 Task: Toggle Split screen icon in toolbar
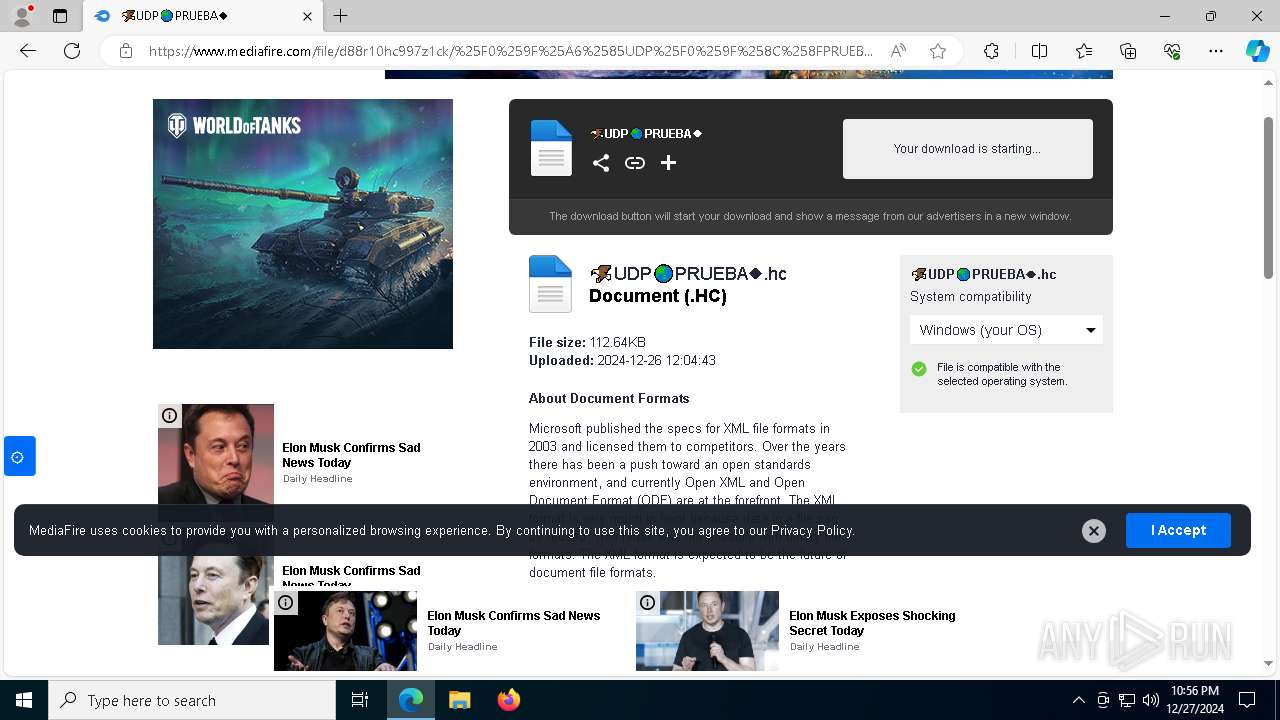point(1039,51)
